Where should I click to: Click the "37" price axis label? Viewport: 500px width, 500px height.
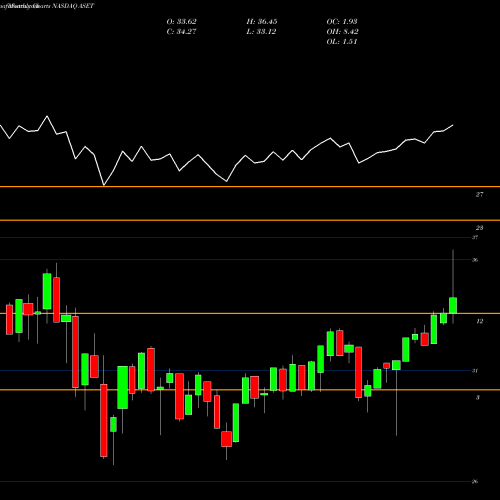pyautogui.click(x=475, y=237)
